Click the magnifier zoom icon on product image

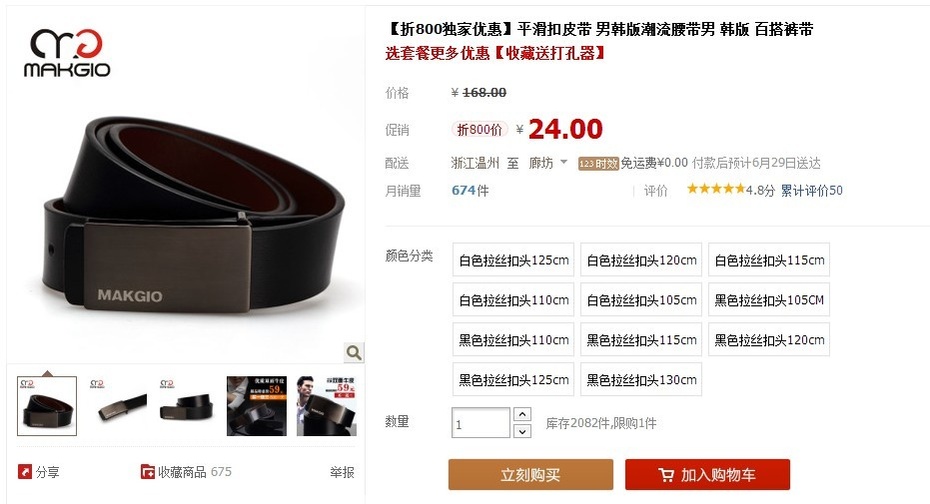[x=354, y=353]
